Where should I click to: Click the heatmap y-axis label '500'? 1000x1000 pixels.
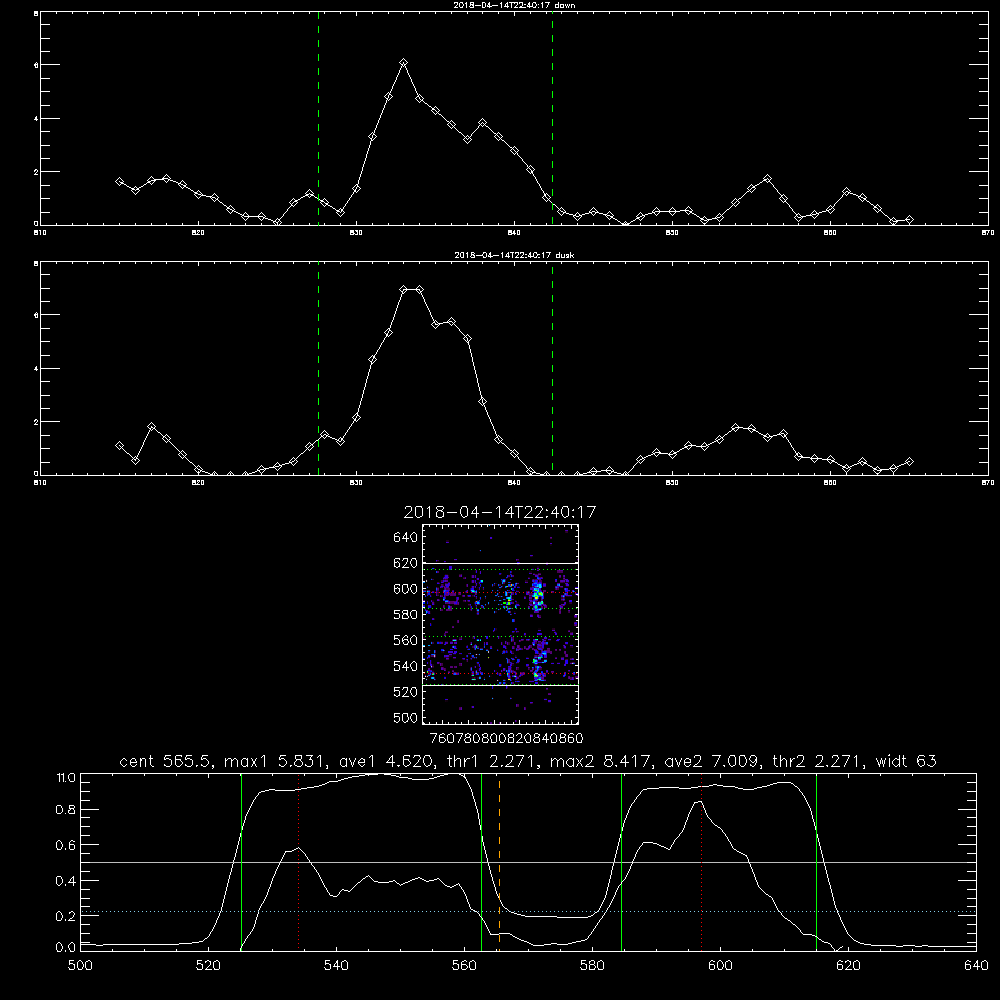click(x=406, y=717)
